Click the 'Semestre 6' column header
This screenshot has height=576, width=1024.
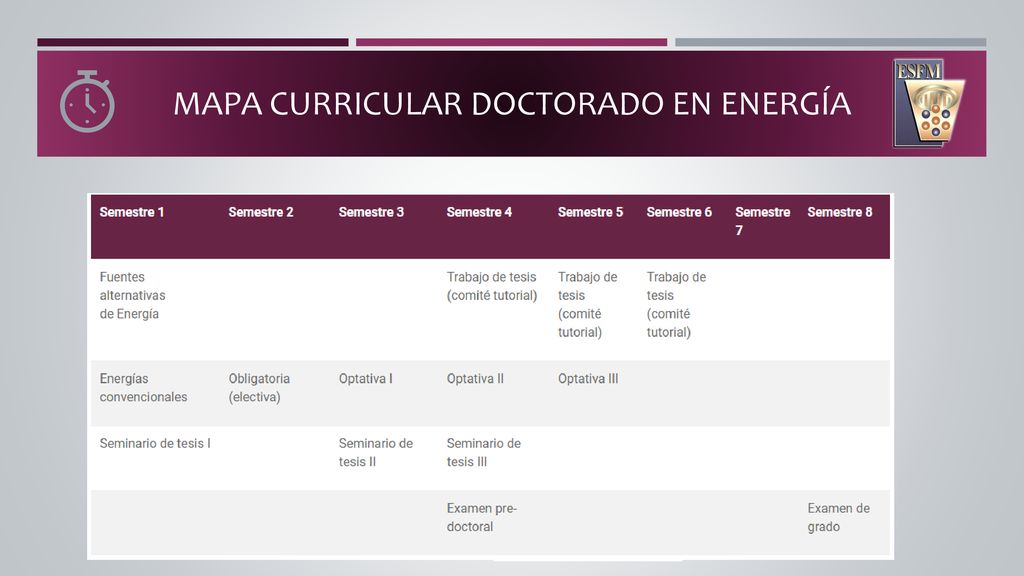[679, 212]
